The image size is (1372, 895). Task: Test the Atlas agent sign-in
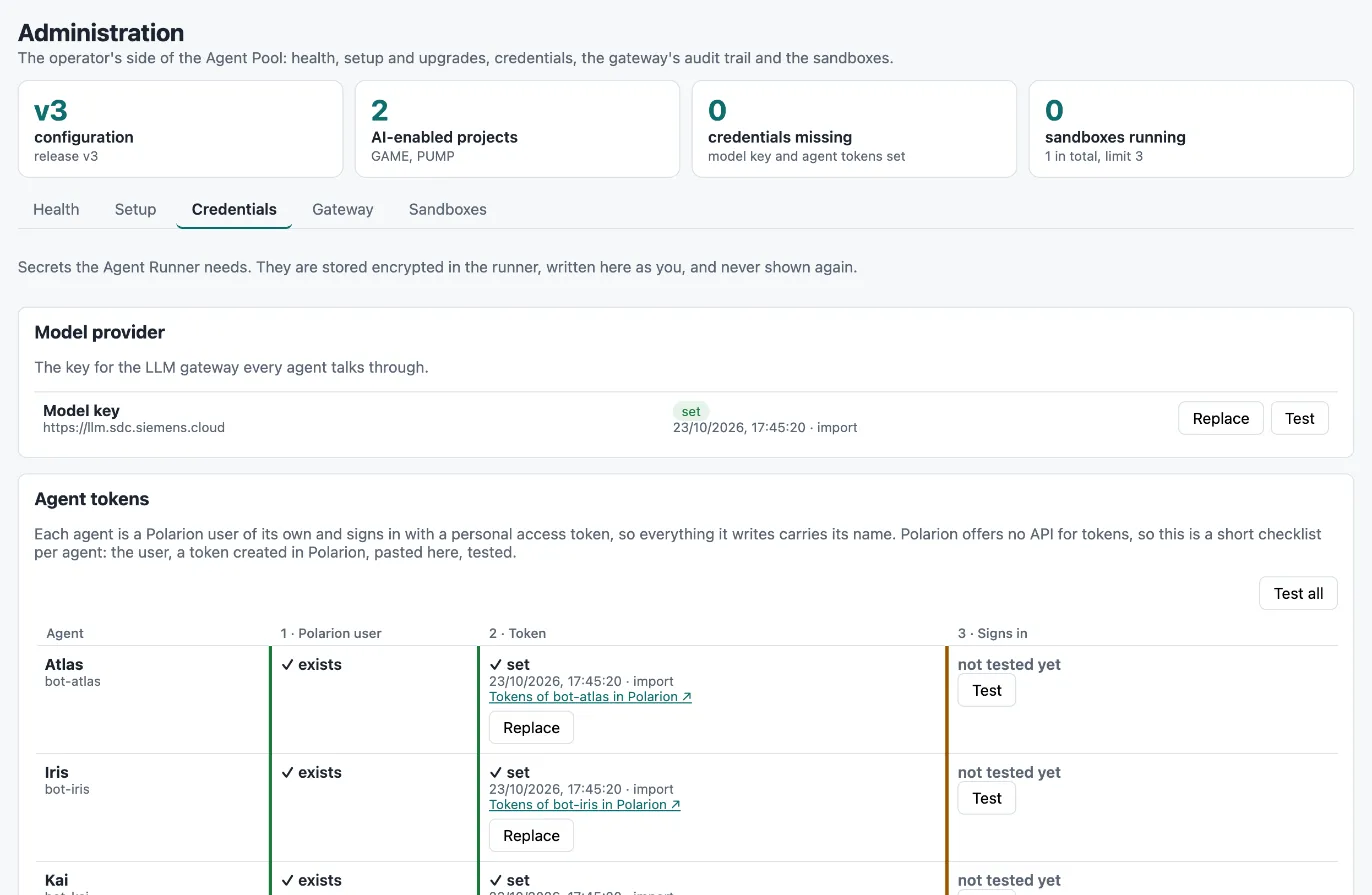point(987,690)
